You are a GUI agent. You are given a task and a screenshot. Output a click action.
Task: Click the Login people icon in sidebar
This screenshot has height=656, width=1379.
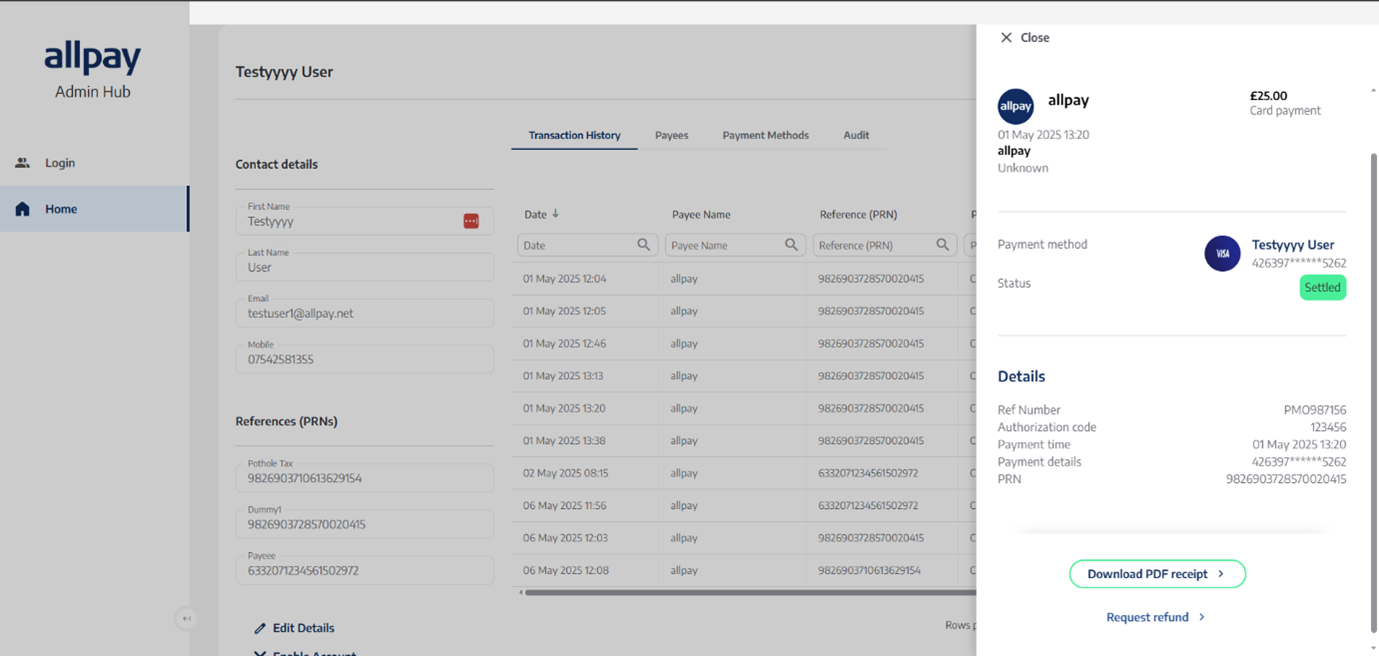pos(22,163)
